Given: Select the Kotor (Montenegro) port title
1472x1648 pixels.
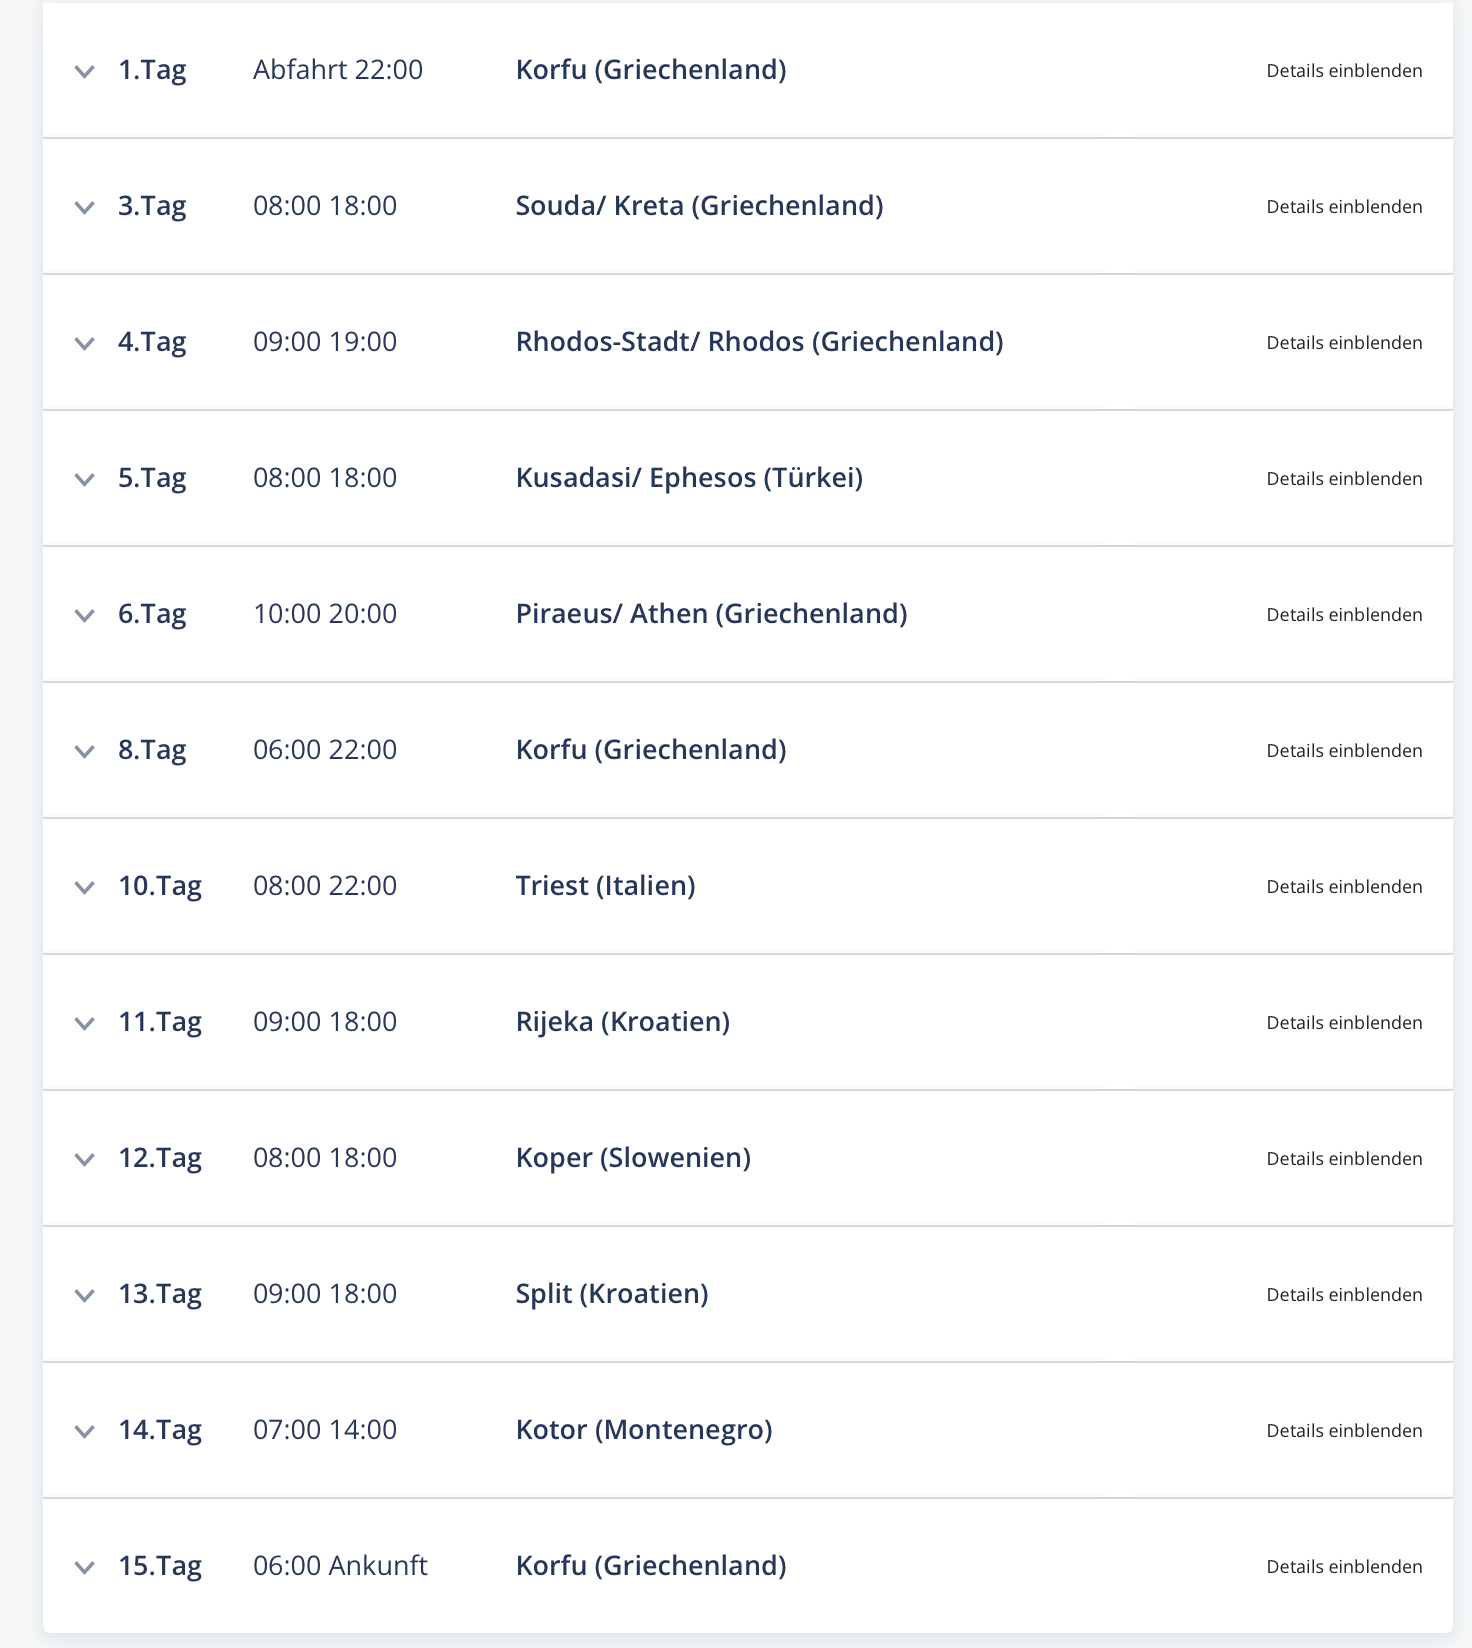Looking at the screenshot, I should pos(644,1430).
